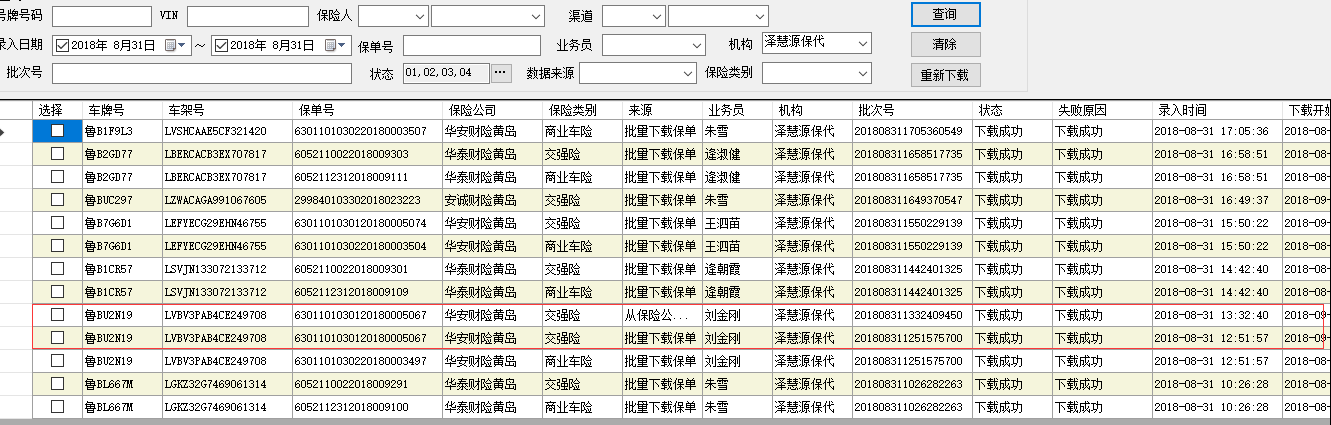Open end date picker dropdown arrow
The width and height of the screenshot is (1331, 425).
click(x=343, y=45)
